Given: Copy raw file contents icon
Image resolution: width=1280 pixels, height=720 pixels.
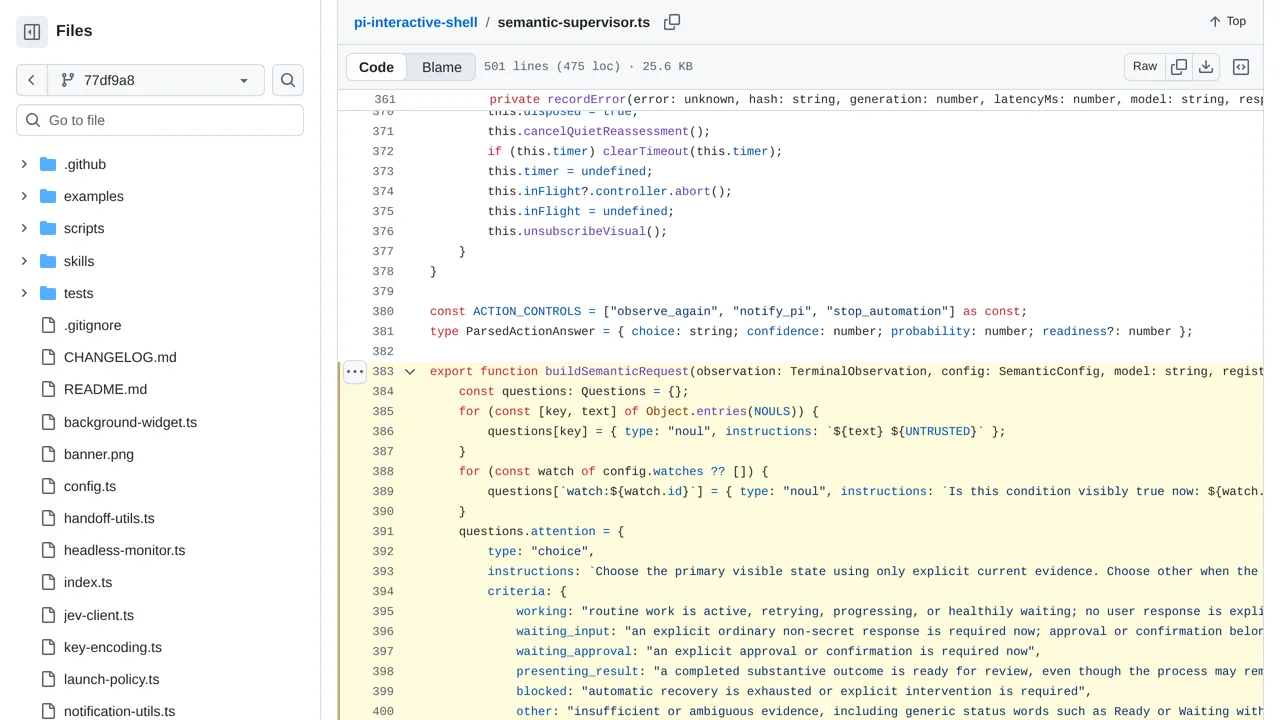Looking at the screenshot, I should [x=1179, y=67].
